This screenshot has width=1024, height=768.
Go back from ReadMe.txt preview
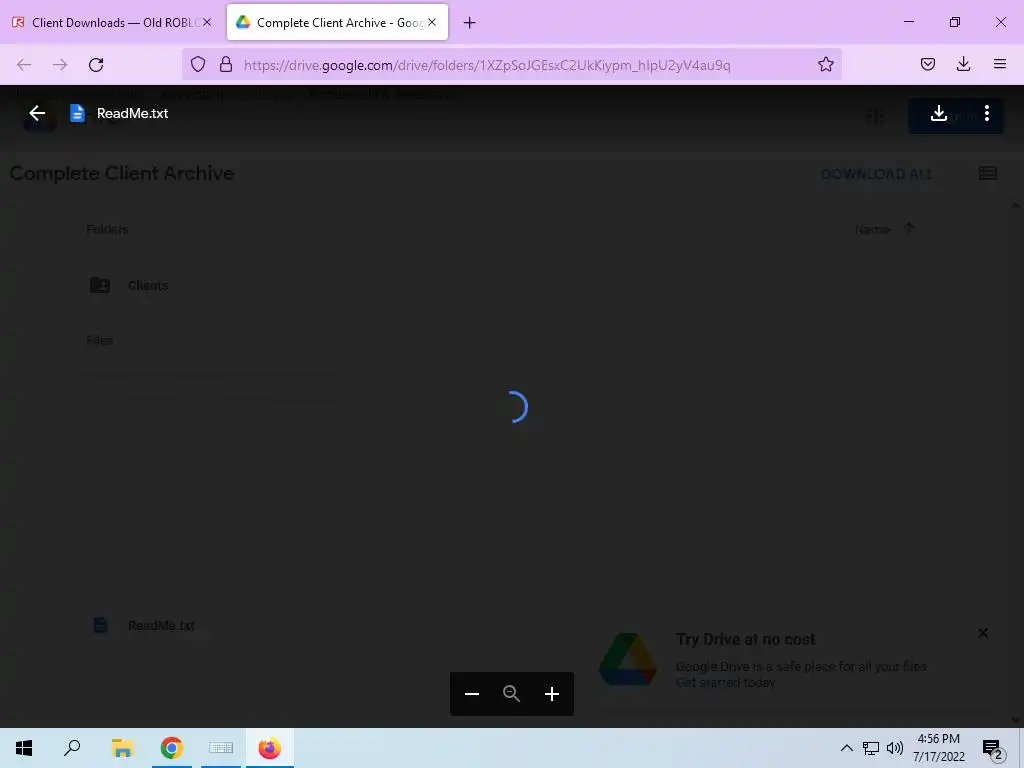[x=37, y=113]
